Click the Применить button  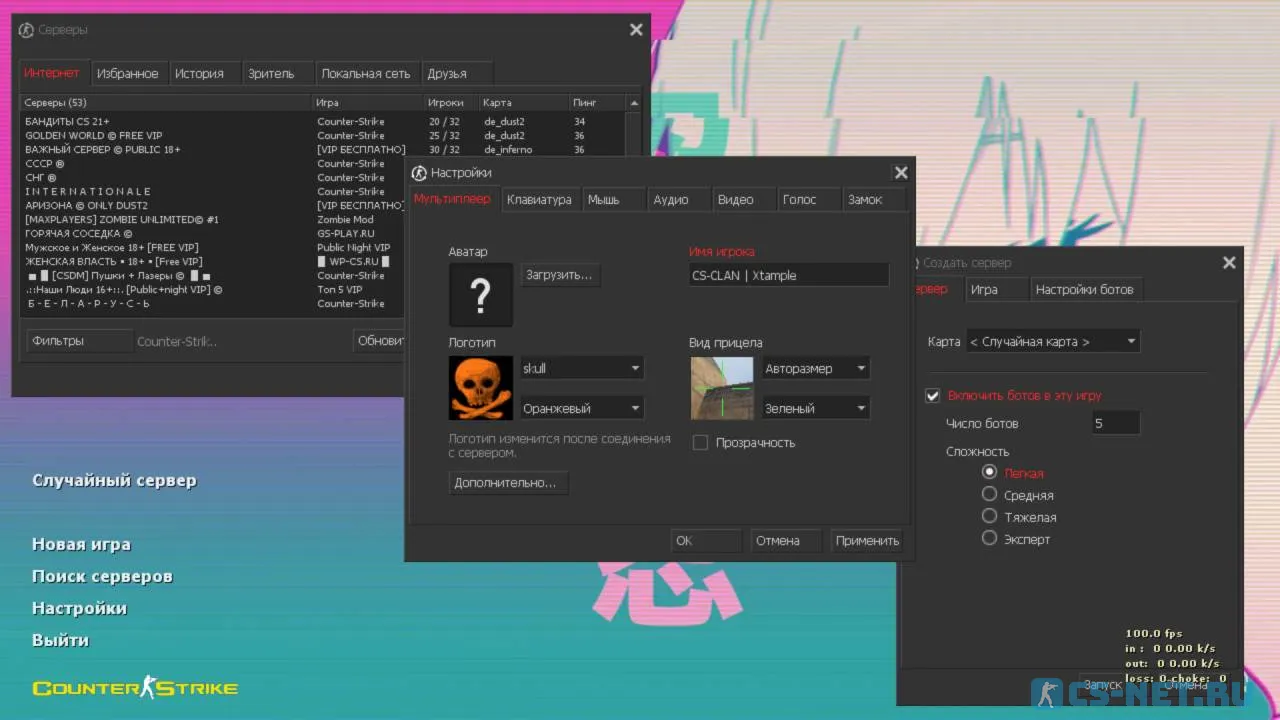tap(866, 540)
